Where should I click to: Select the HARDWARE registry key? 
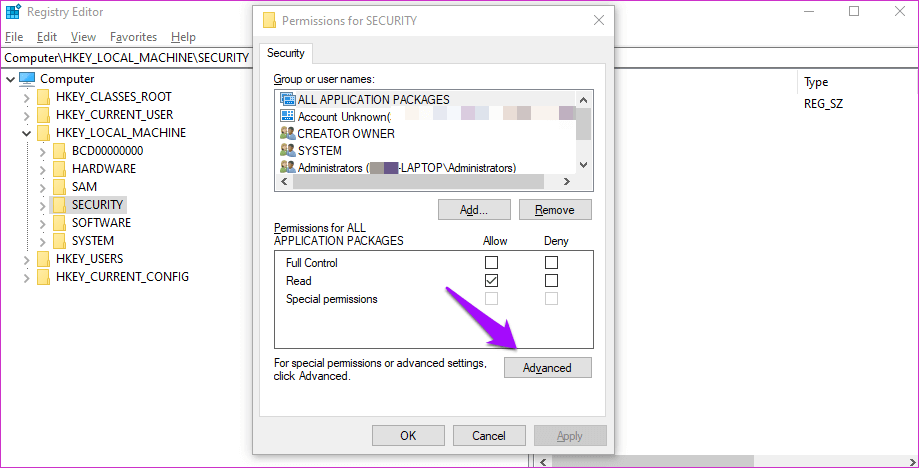click(103, 169)
